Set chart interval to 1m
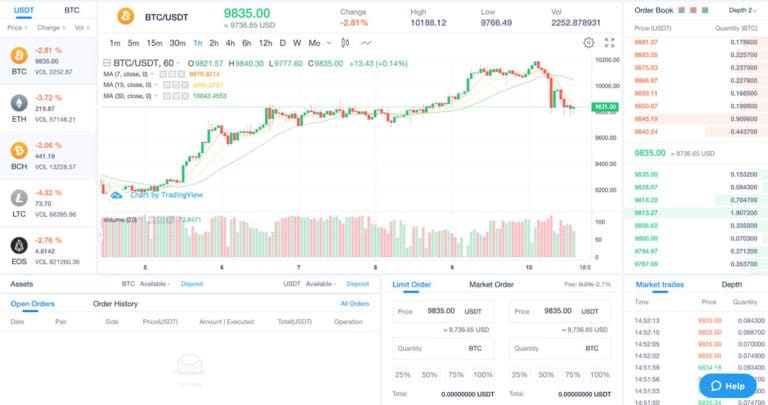The image size is (768, 405). click(115, 43)
